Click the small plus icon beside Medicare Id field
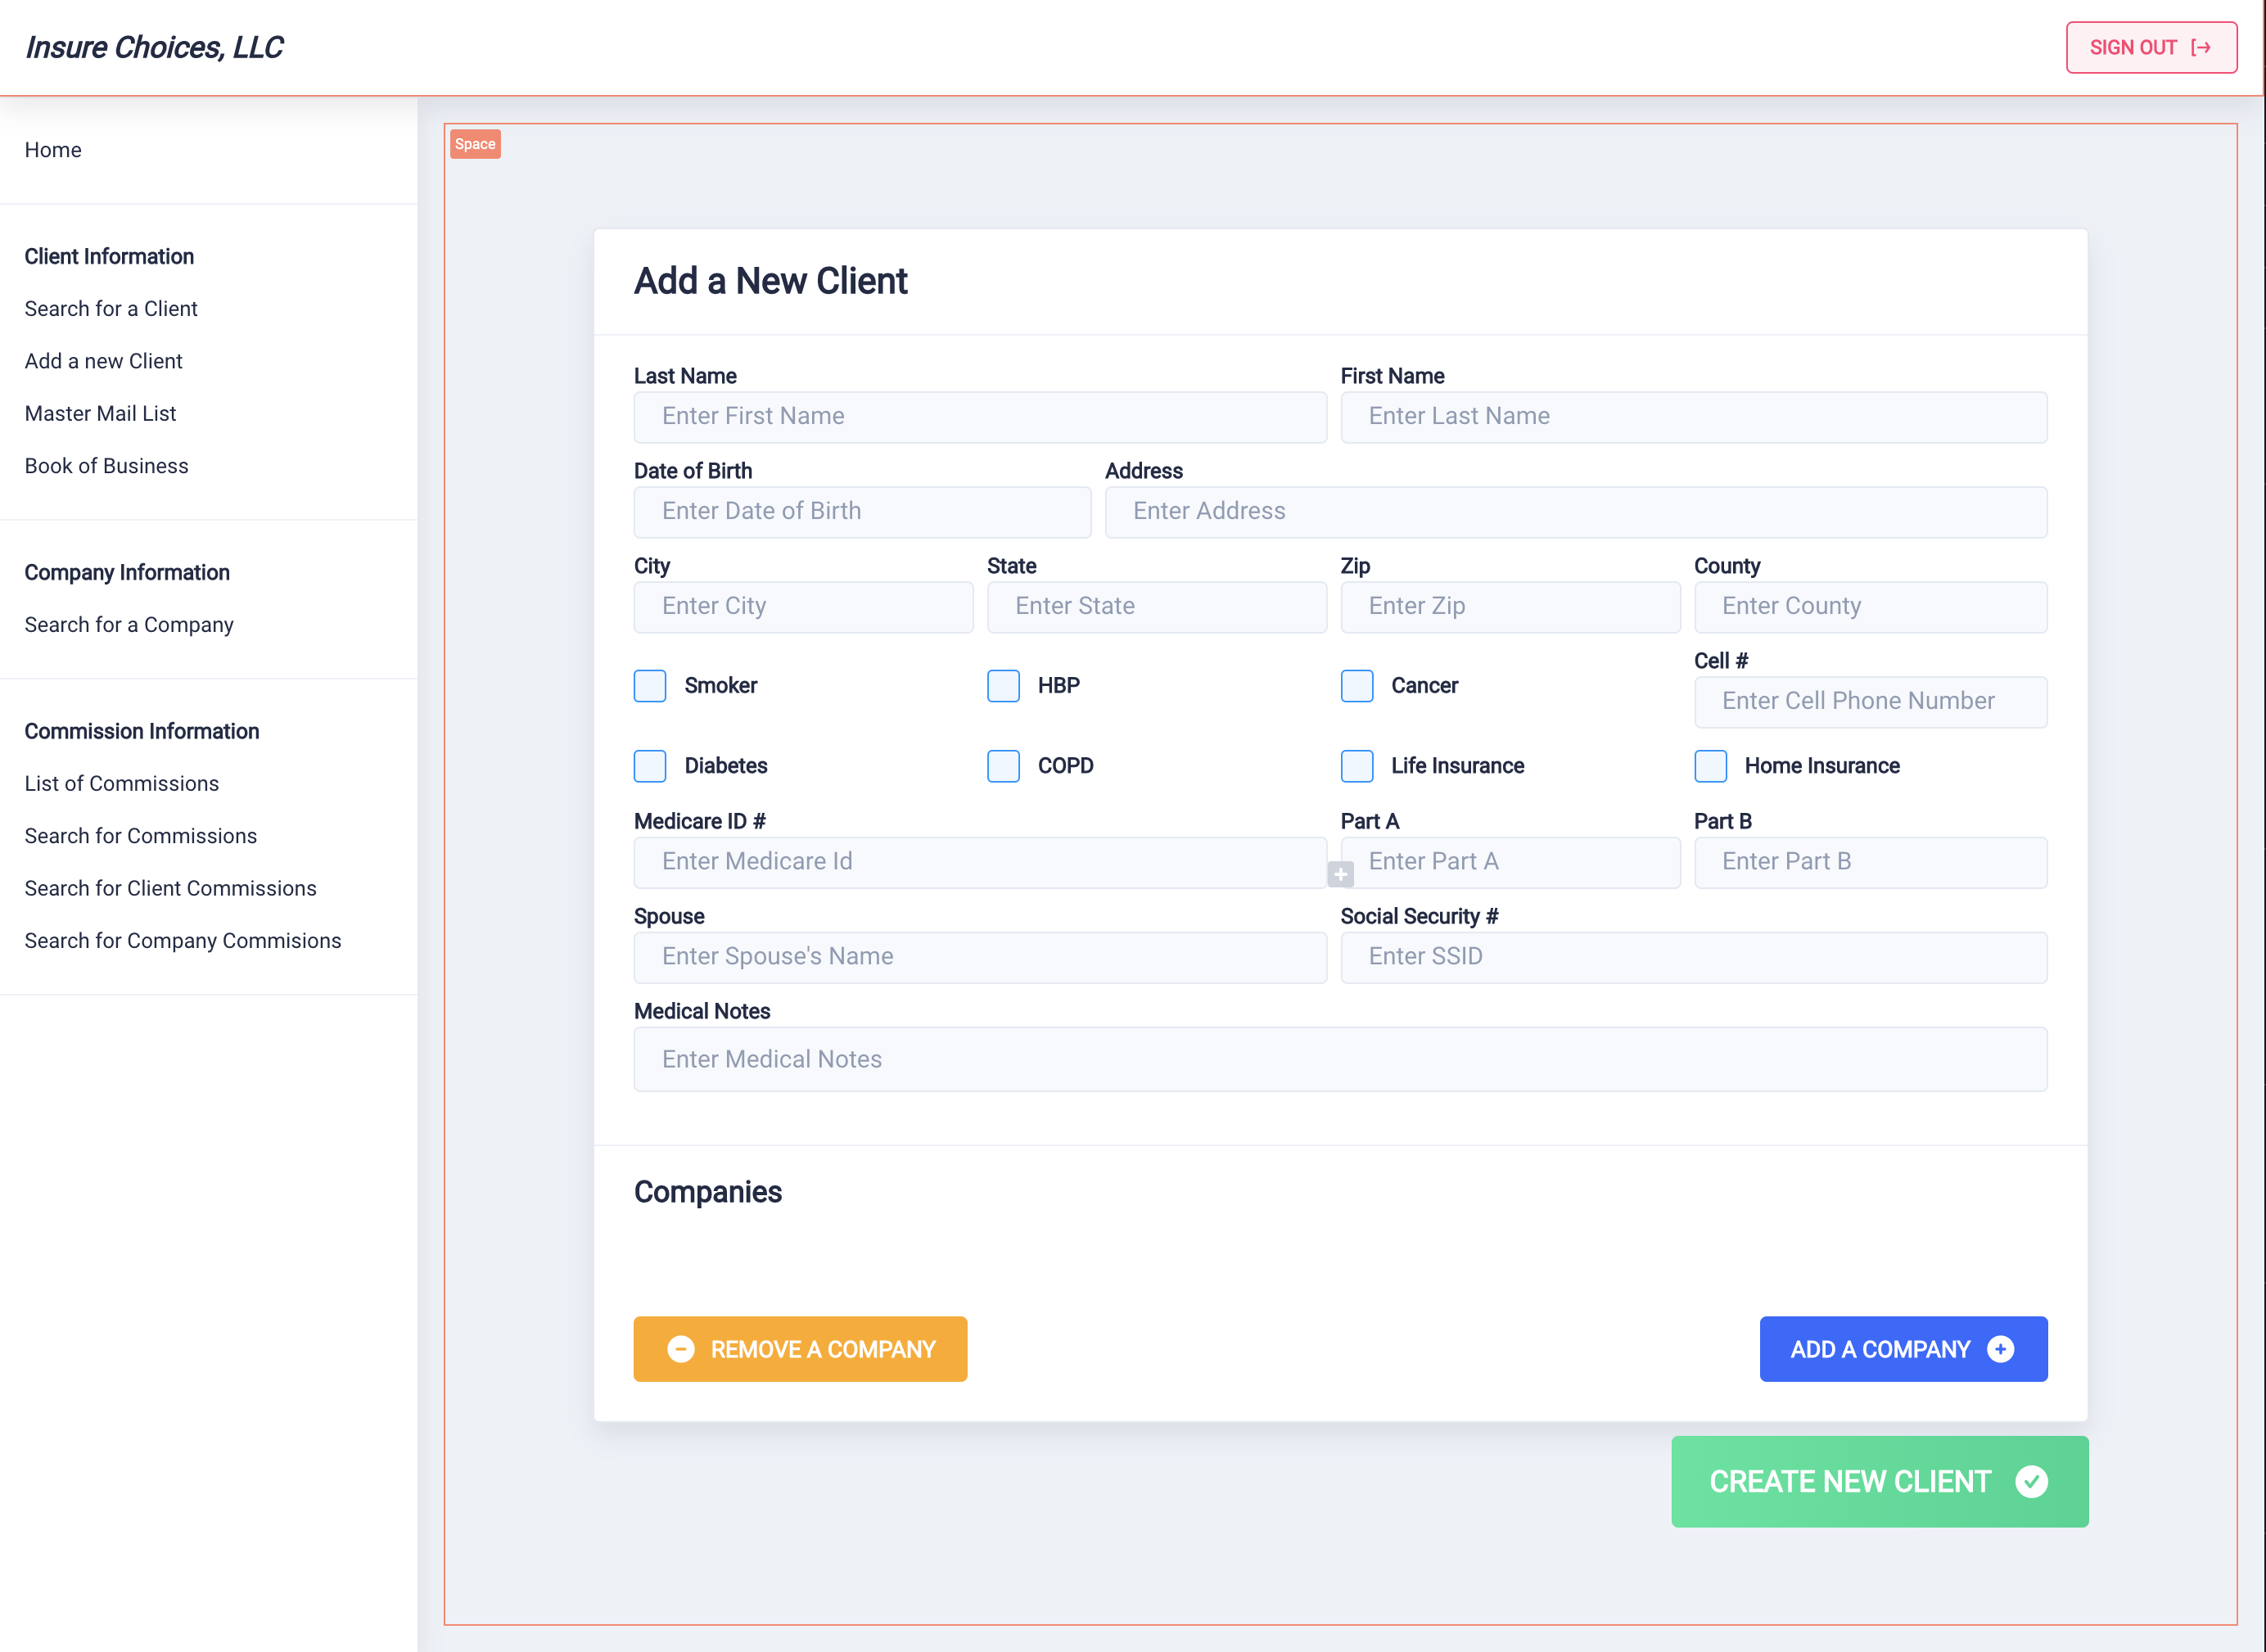 pos(1340,874)
